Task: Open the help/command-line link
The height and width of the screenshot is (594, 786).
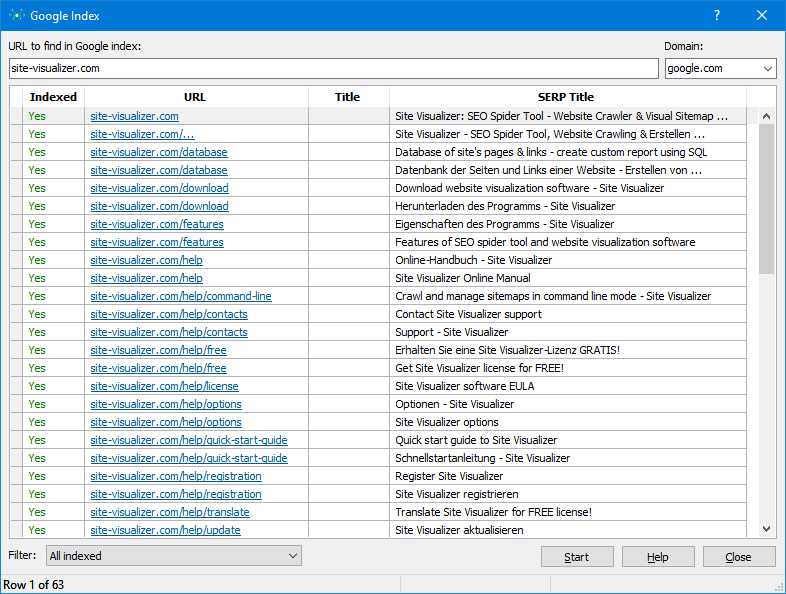Action: (x=181, y=296)
